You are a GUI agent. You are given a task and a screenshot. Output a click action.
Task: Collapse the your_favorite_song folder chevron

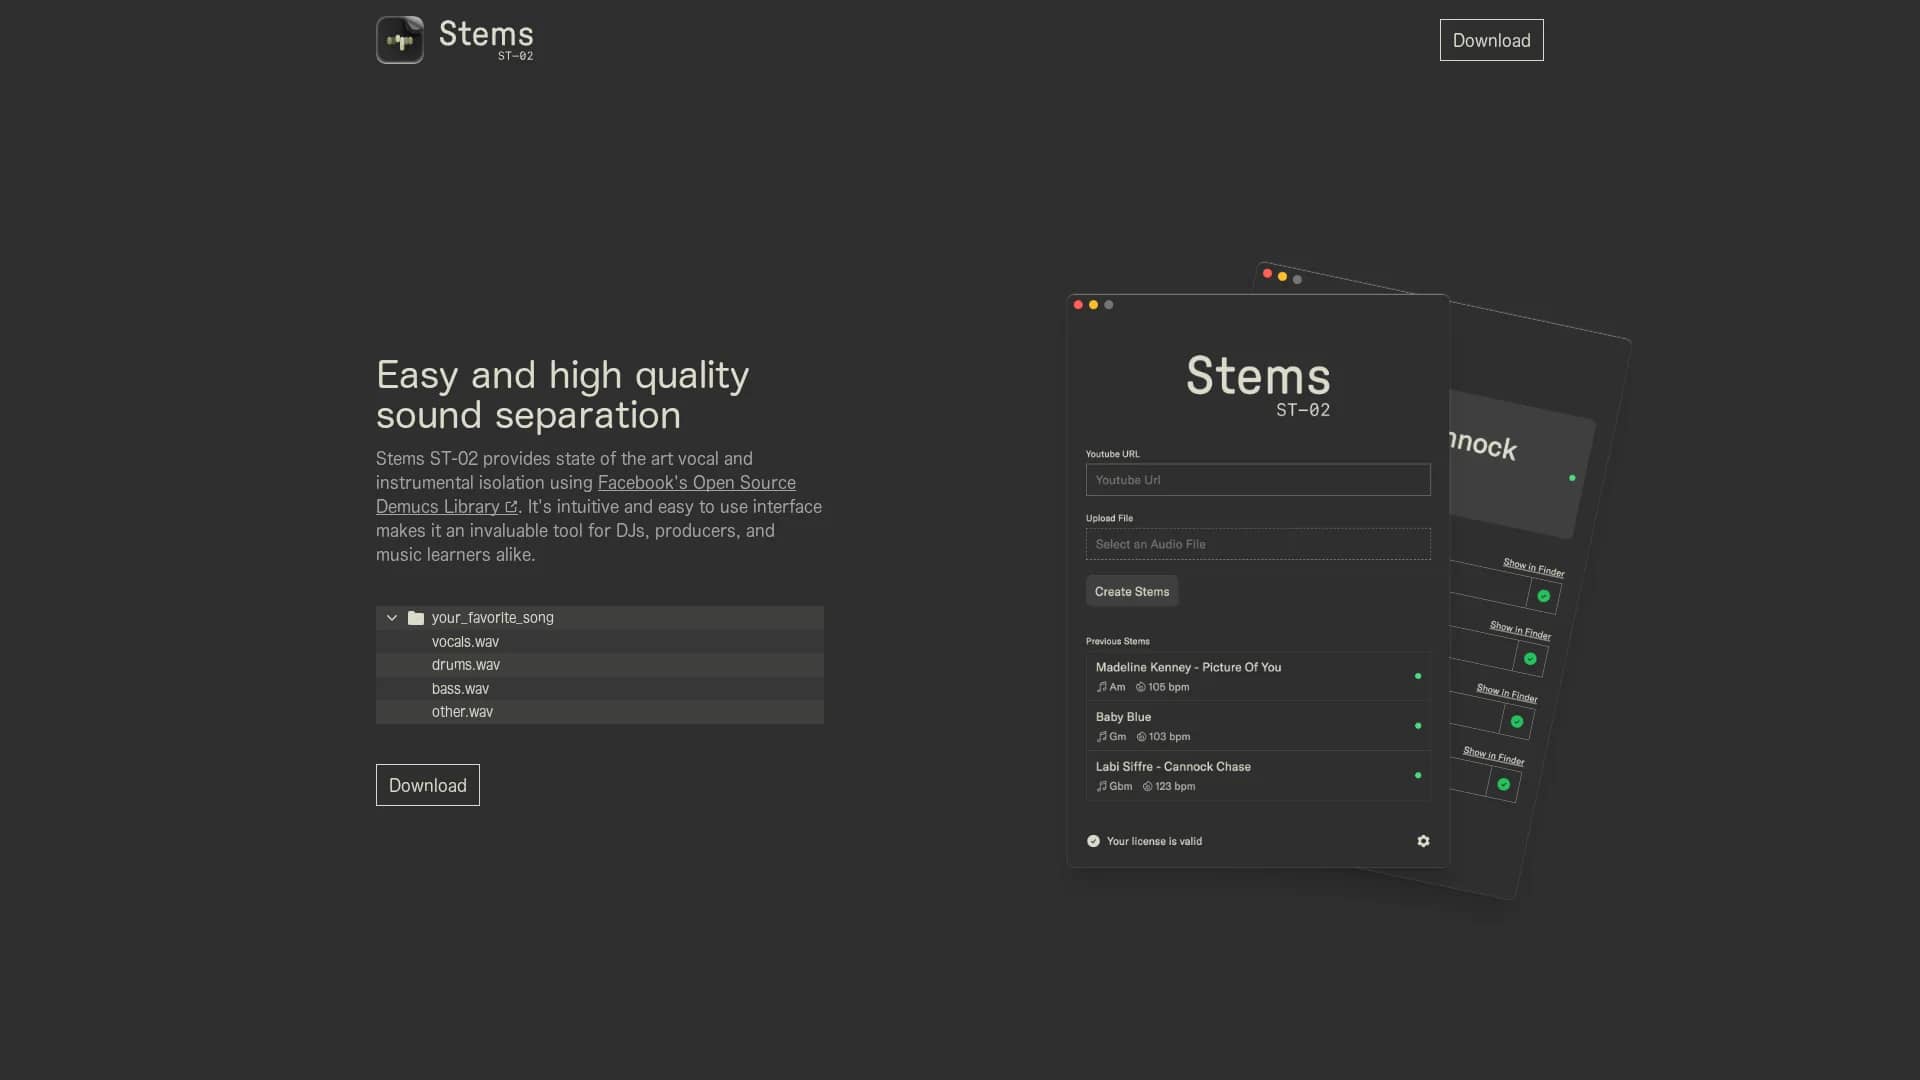click(392, 618)
